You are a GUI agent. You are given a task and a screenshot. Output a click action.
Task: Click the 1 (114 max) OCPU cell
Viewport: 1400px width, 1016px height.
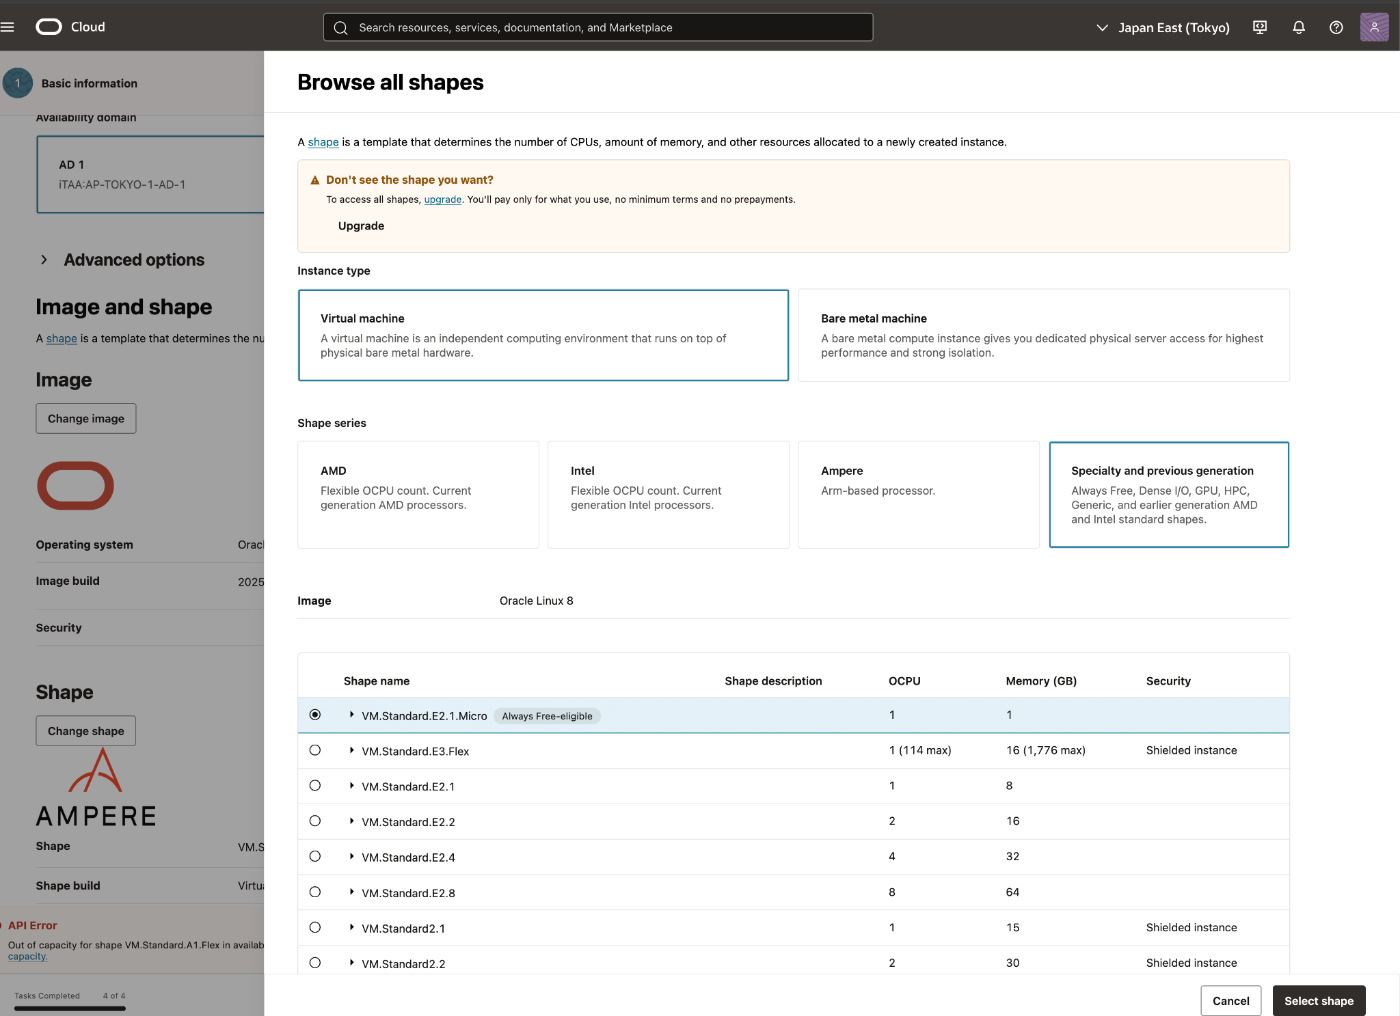pos(920,750)
